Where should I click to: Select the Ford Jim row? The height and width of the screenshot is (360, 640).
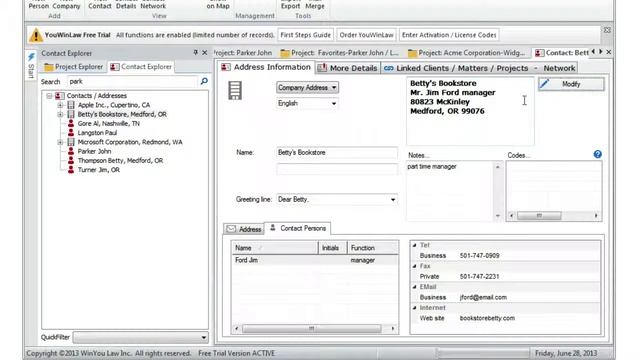tap(315, 260)
